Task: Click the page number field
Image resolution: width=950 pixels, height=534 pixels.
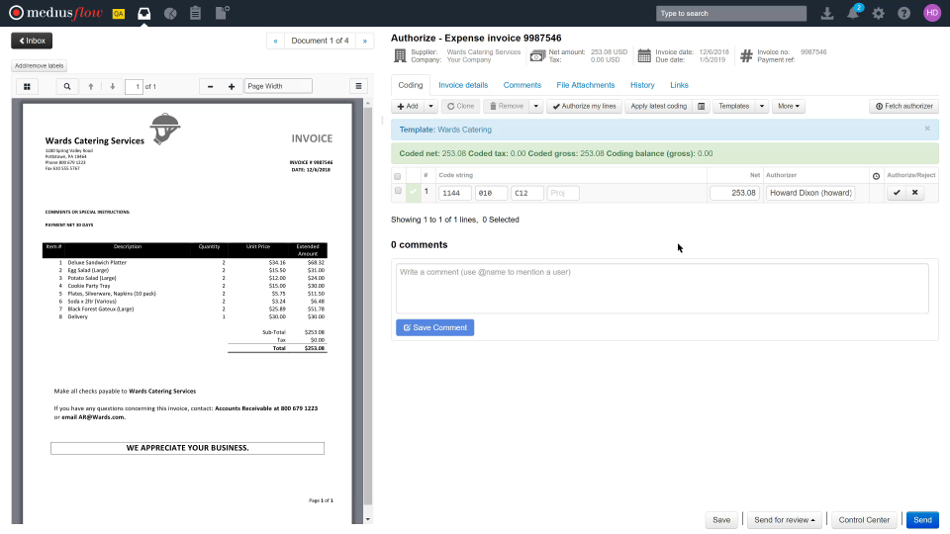Action: pos(134,87)
